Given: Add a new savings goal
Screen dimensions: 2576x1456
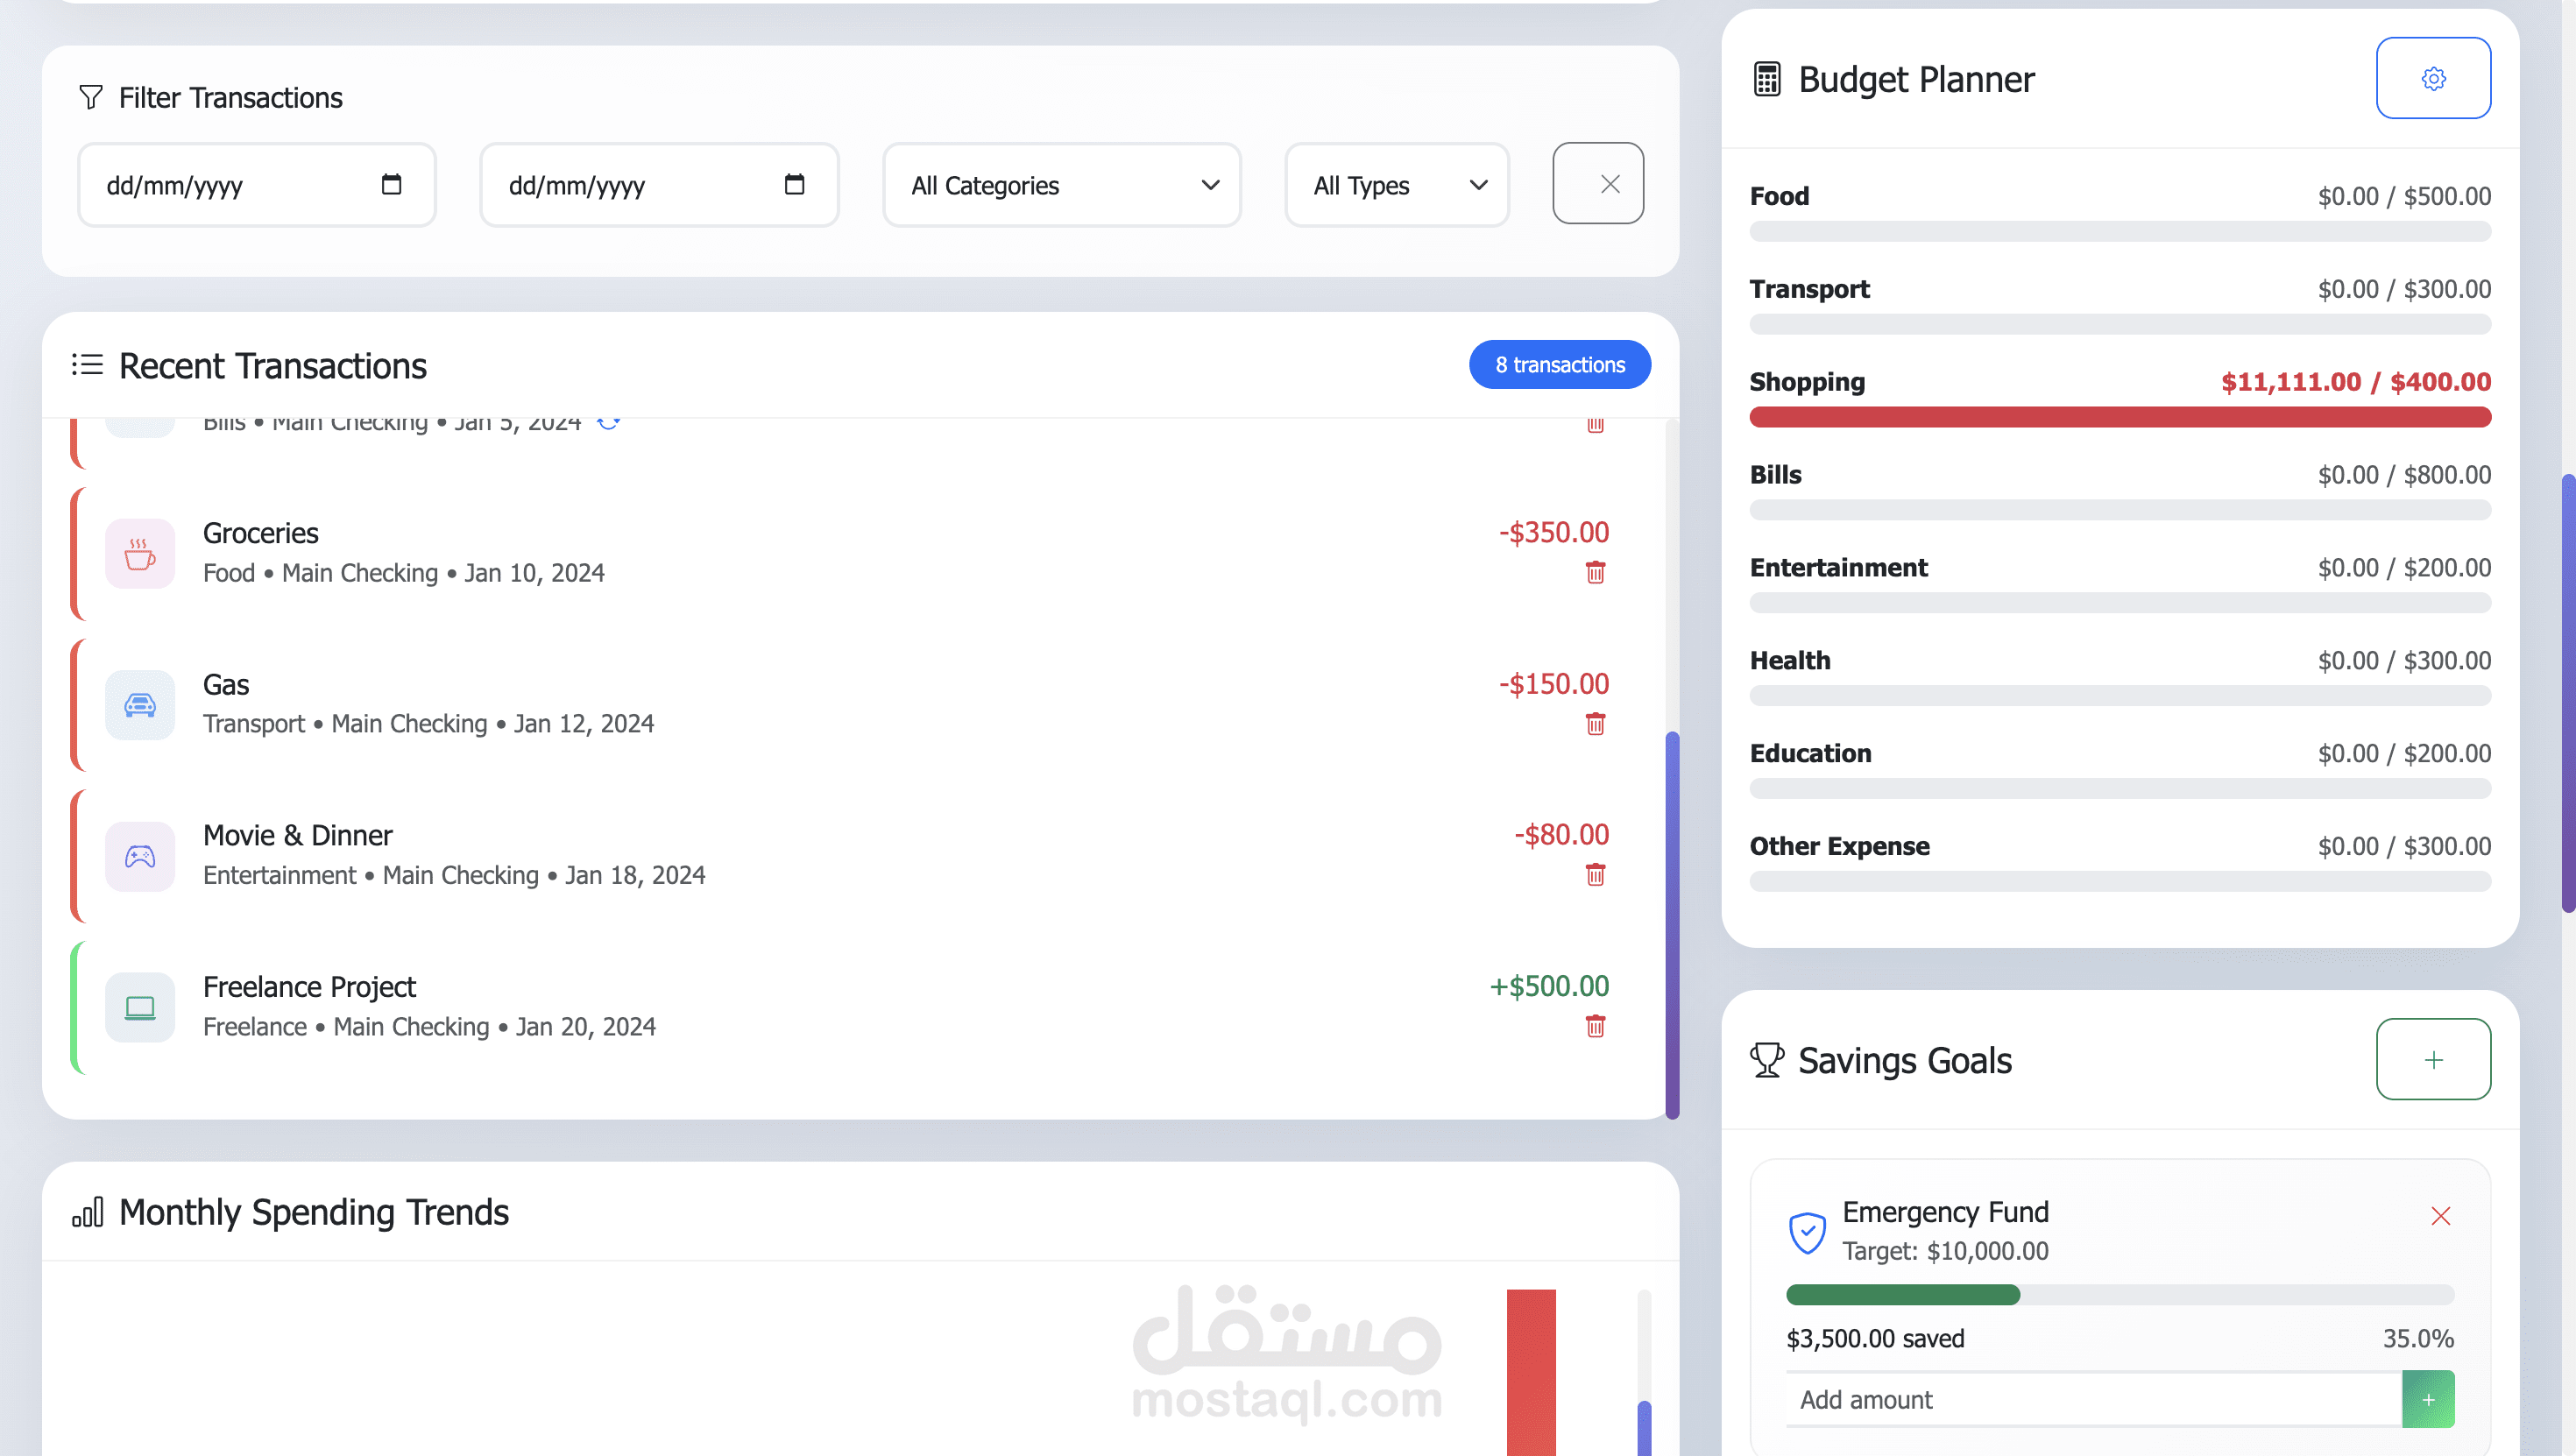Looking at the screenshot, I should [2432, 1059].
